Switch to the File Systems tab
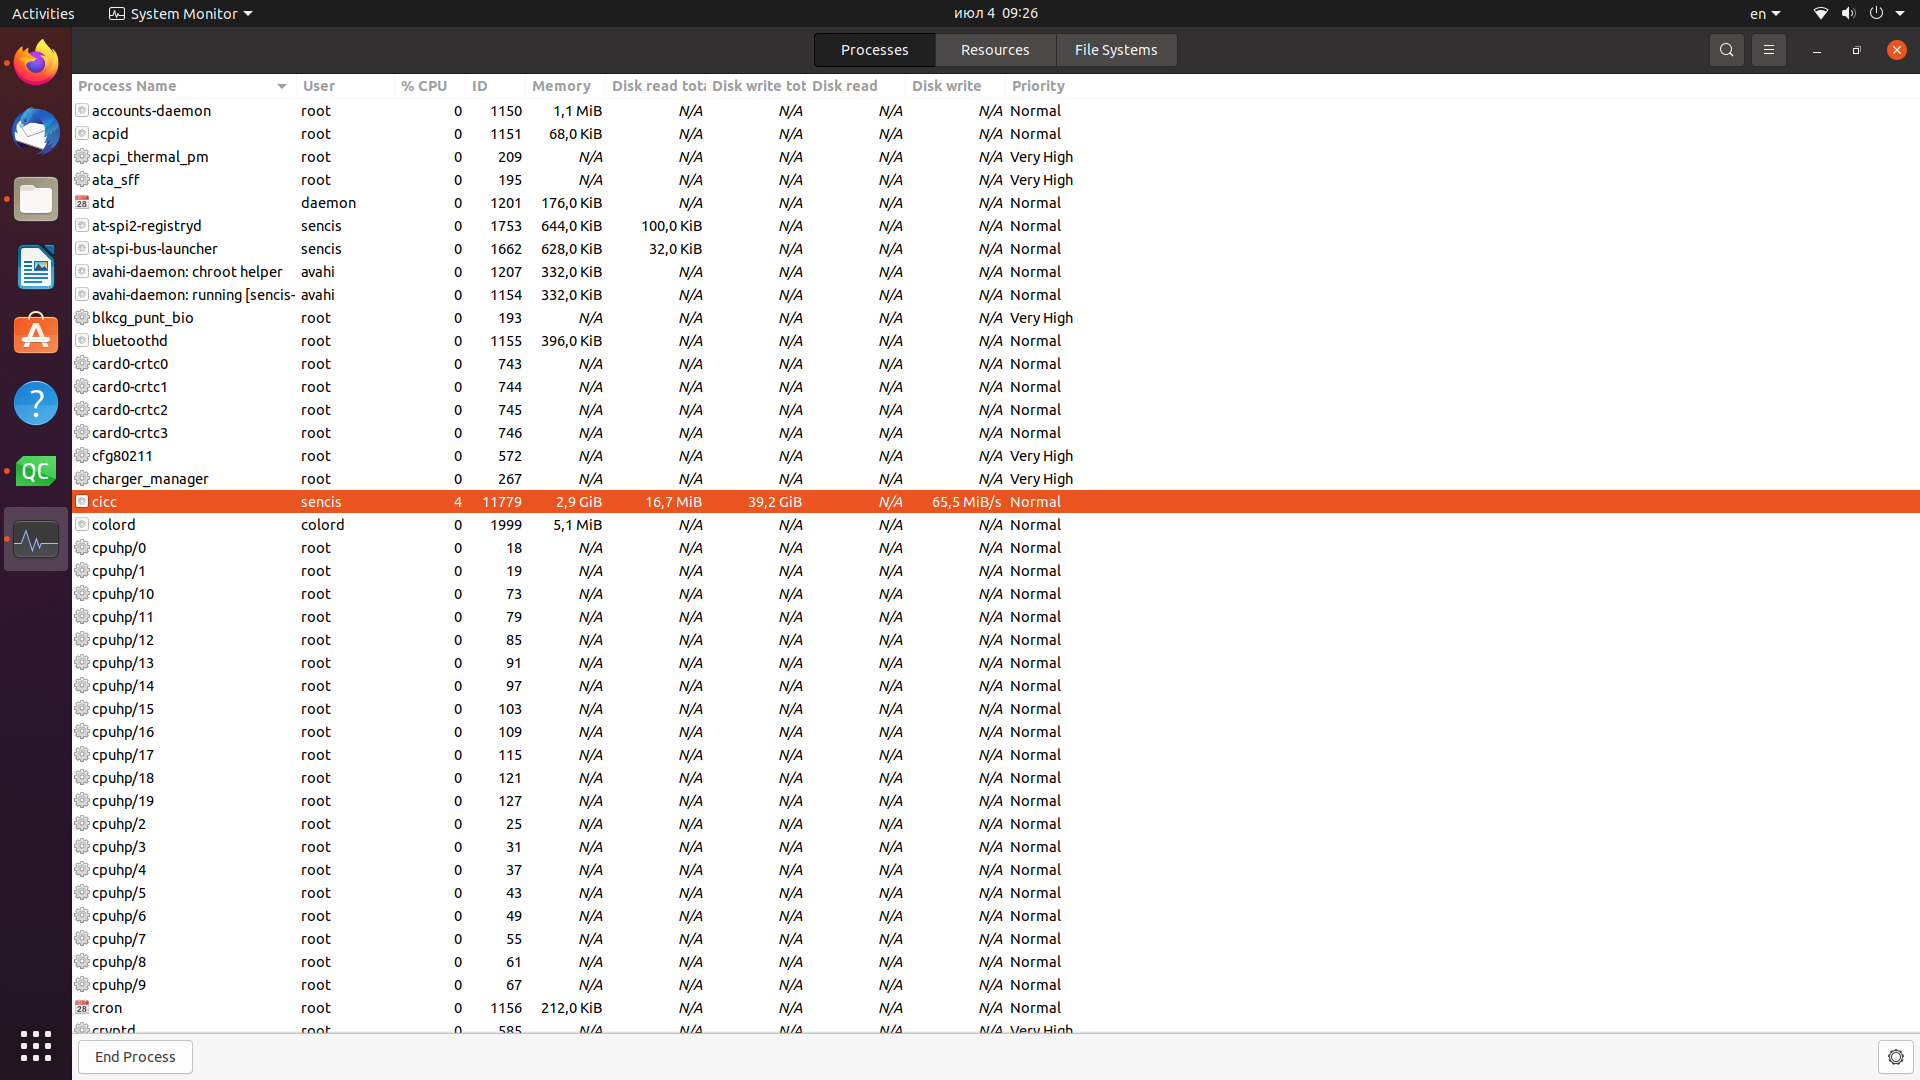This screenshot has height=1080, width=1920. point(1115,50)
